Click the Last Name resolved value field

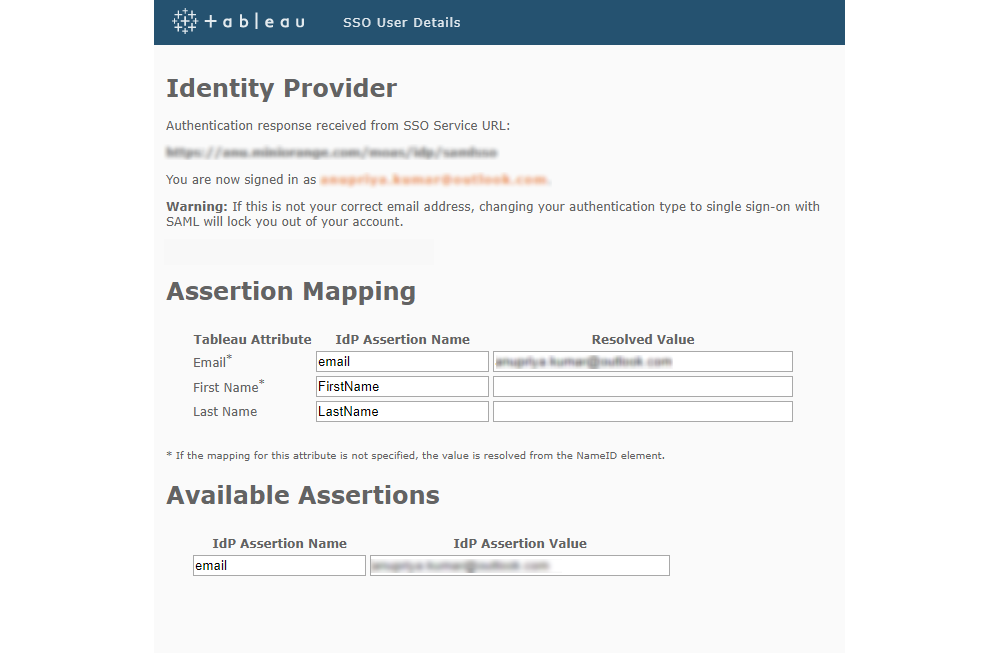click(643, 412)
